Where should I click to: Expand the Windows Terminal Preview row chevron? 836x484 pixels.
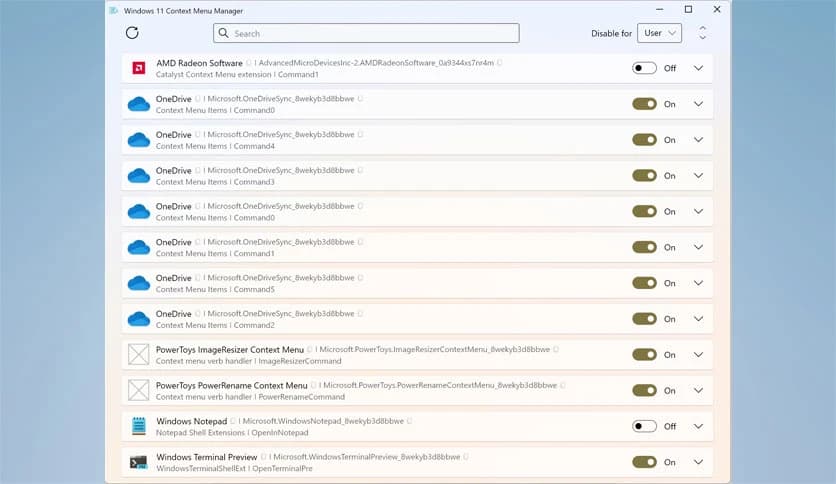click(x=698, y=462)
